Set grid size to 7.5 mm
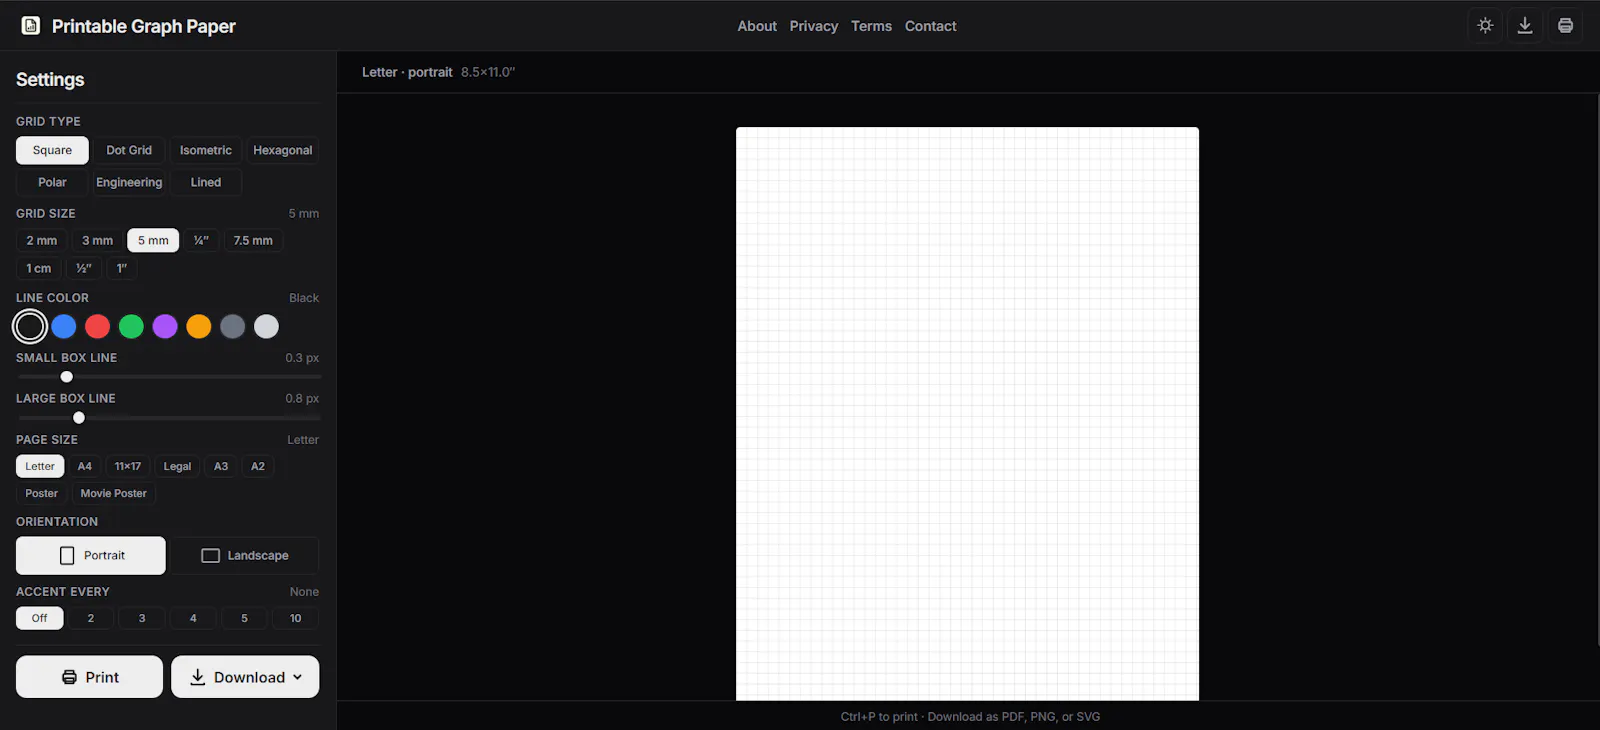The image size is (1600, 730). [253, 240]
